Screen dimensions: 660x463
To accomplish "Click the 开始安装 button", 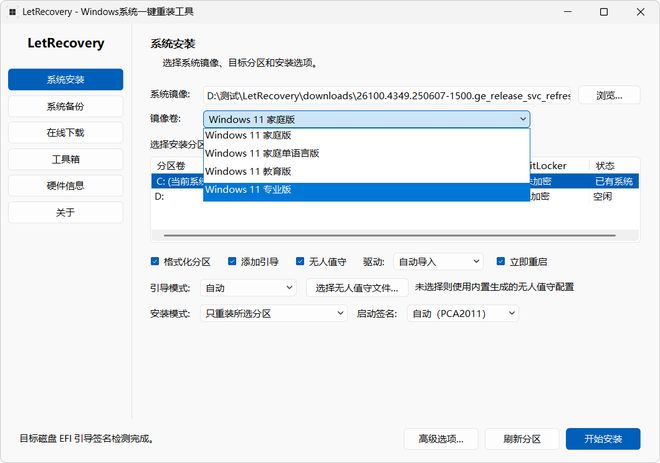I will (x=603, y=439).
